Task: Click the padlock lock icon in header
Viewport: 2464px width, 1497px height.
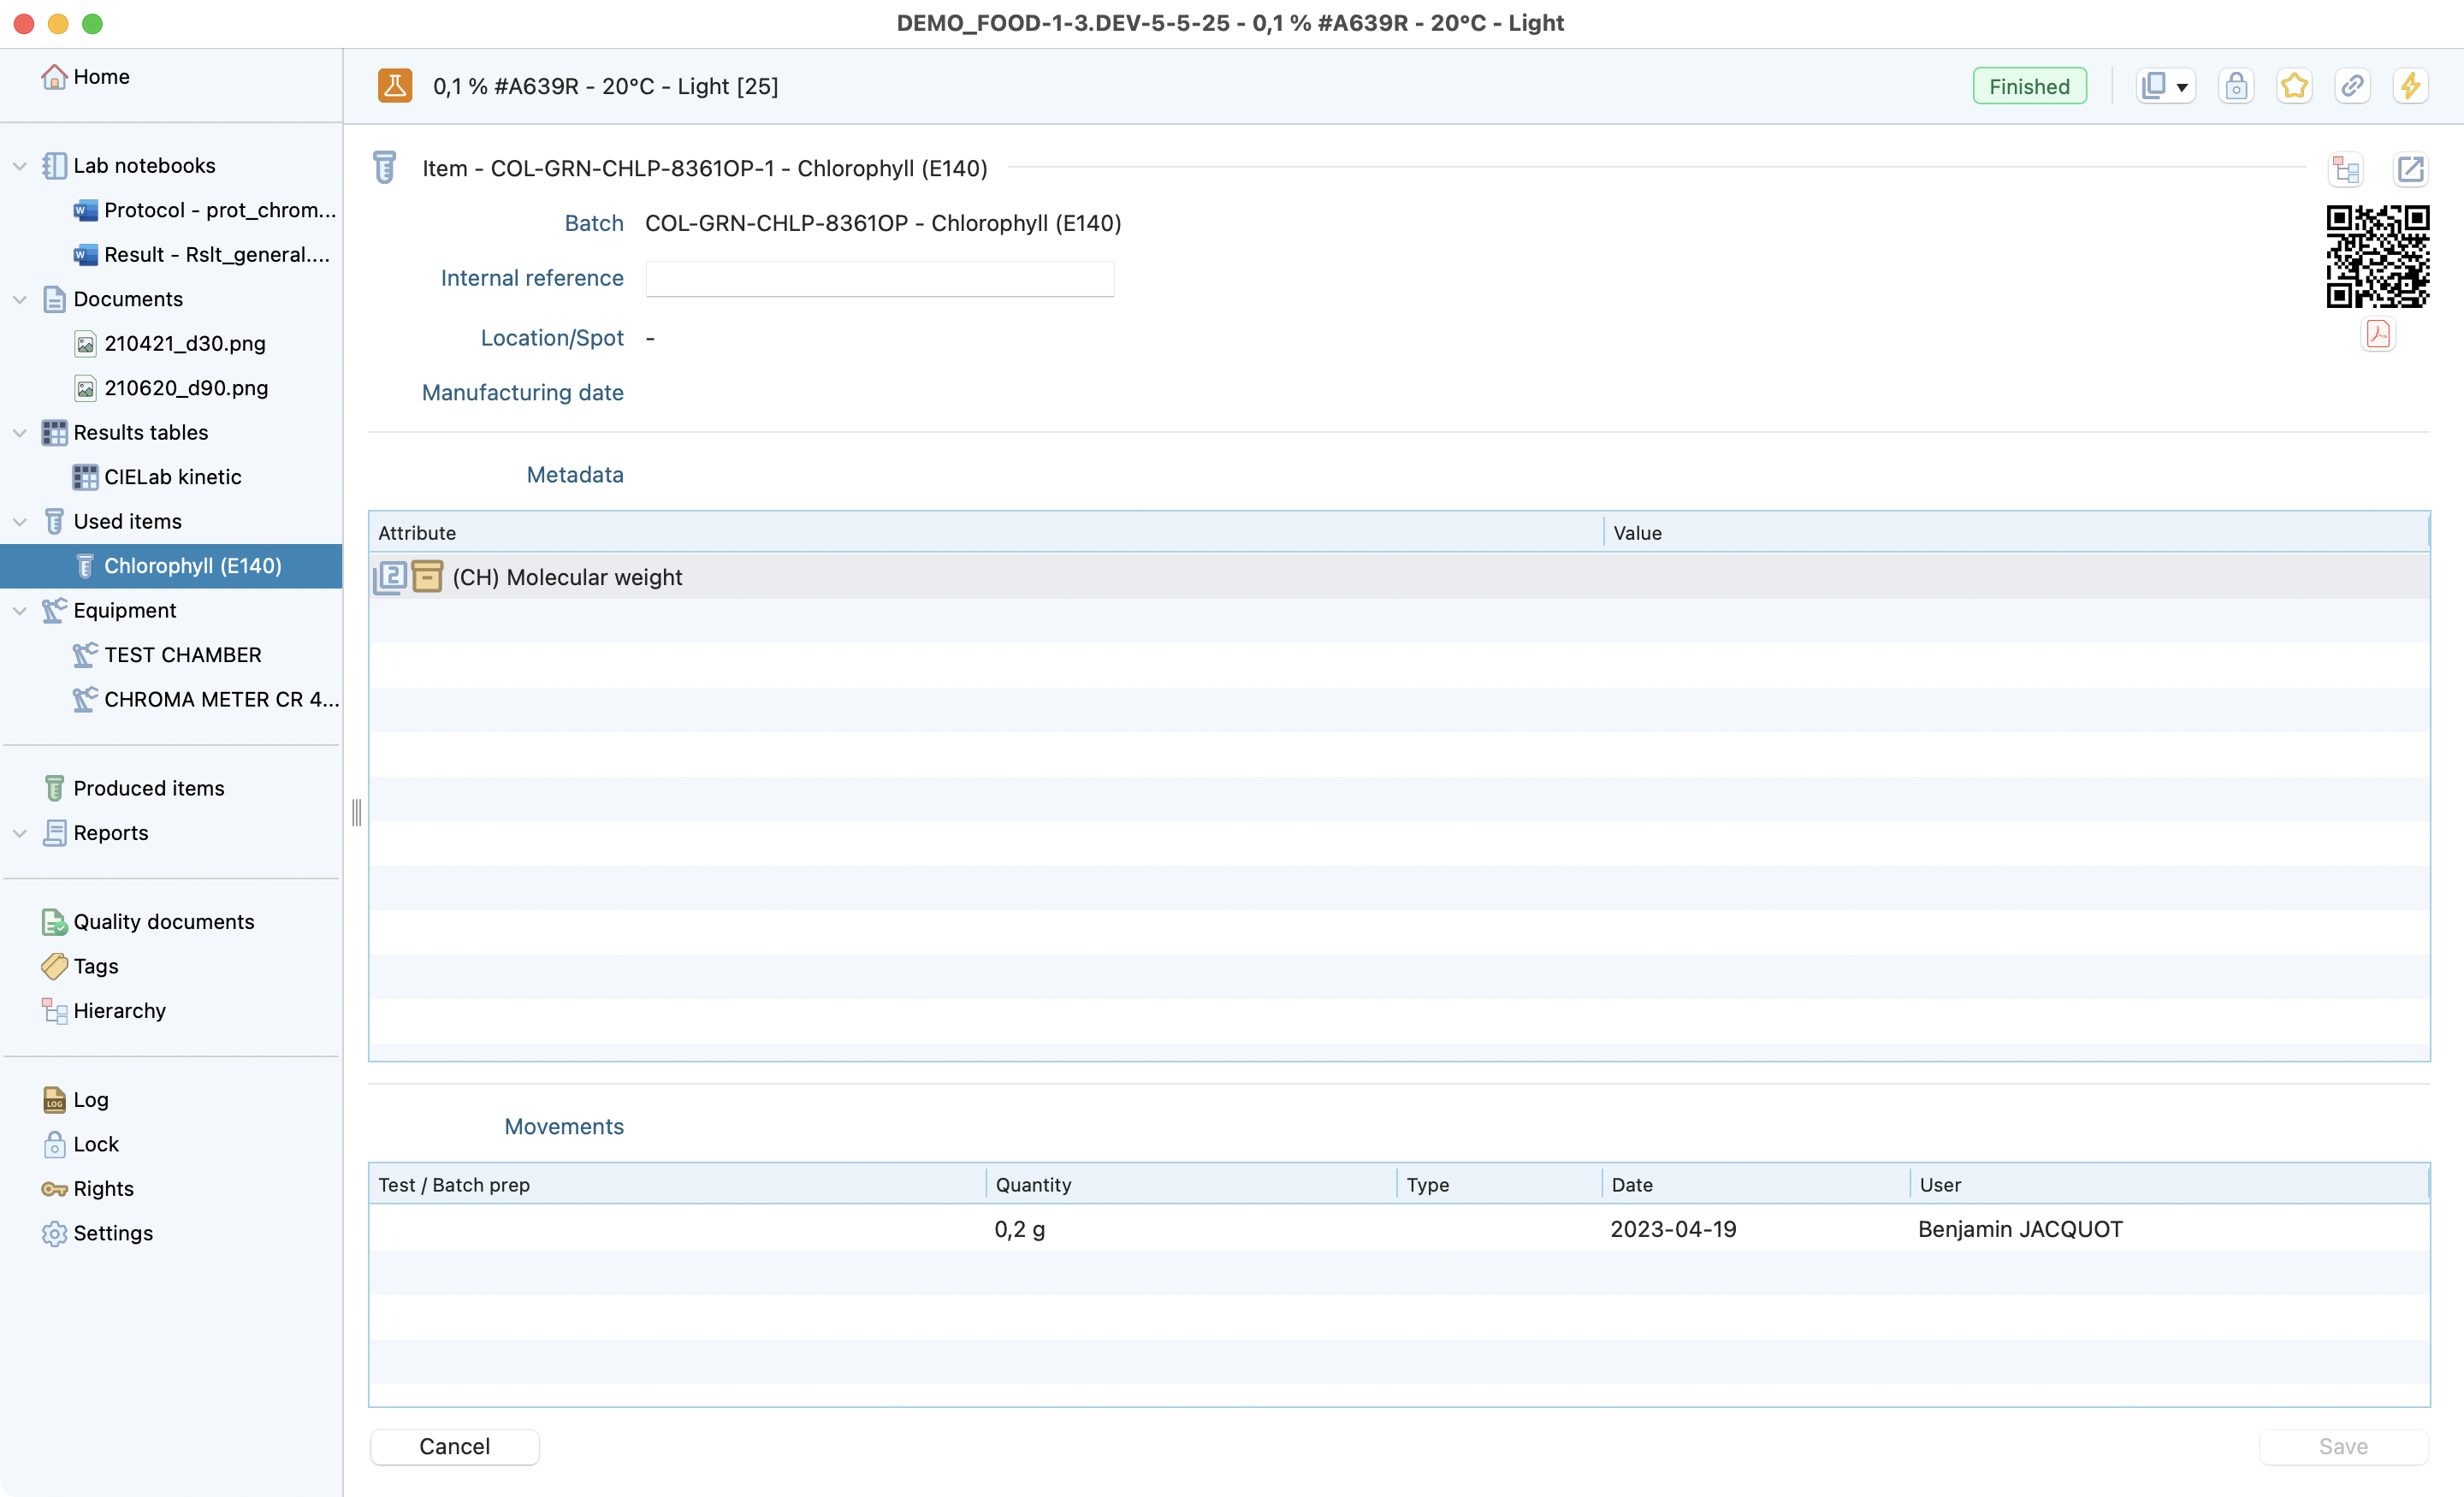Action: point(2236,86)
